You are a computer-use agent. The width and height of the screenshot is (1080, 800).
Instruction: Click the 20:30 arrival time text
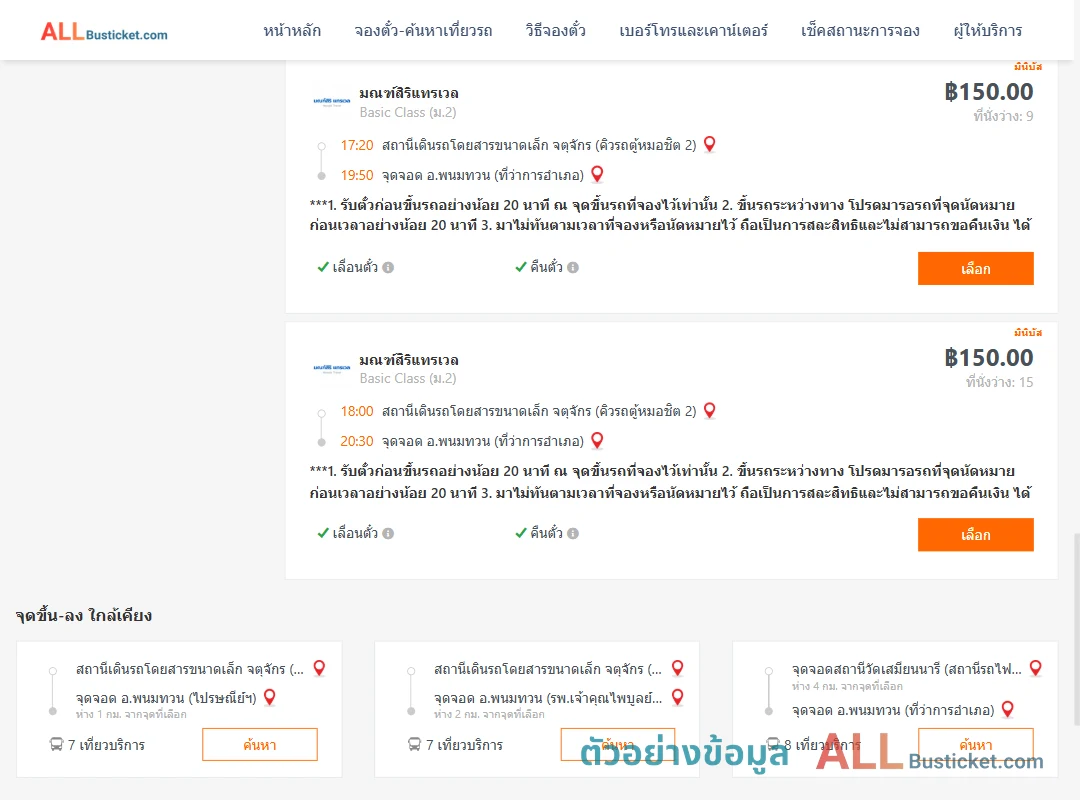click(357, 441)
